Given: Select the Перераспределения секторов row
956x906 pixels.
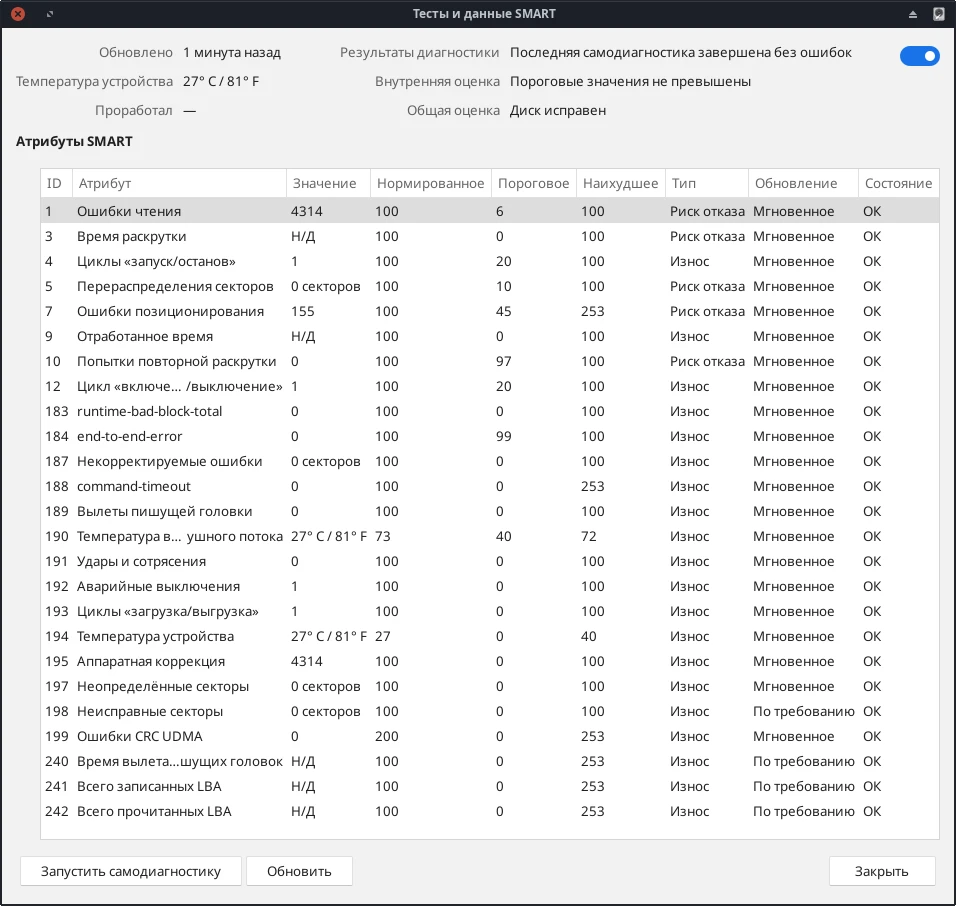Looking at the screenshot, I should point(490,286).
